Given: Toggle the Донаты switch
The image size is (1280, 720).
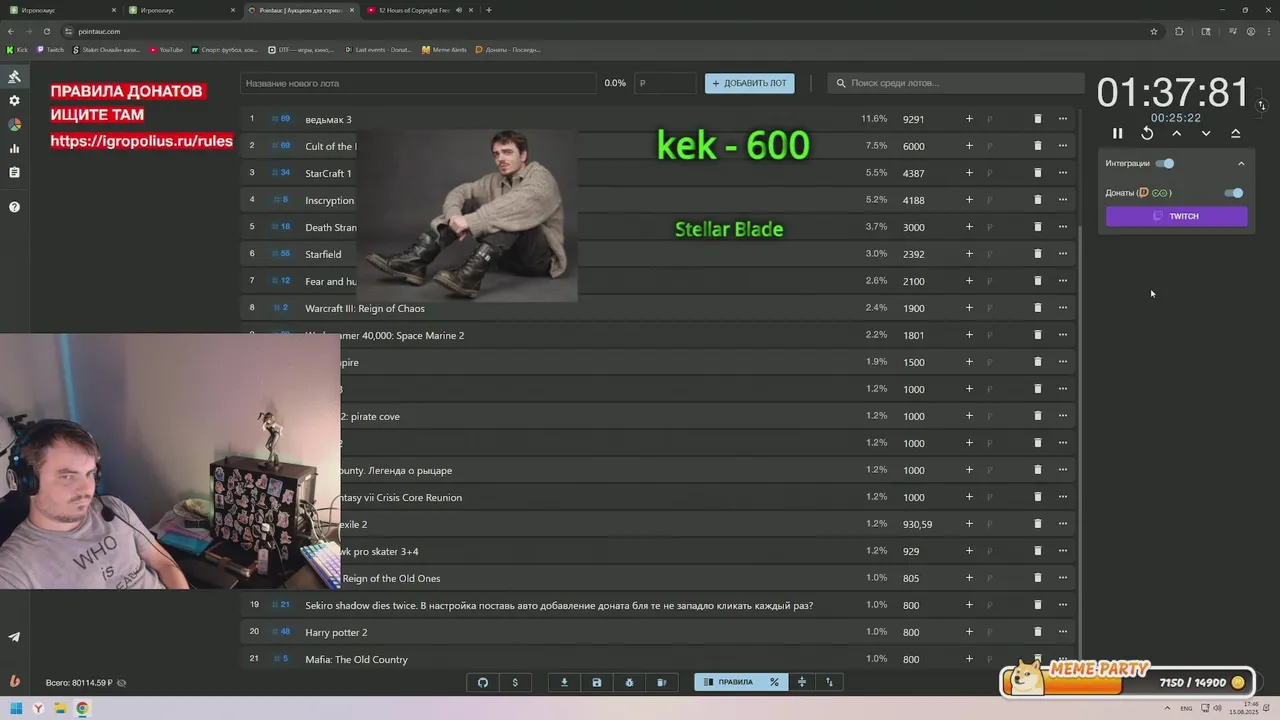Looking at the screenshot, I should point(1234,193).
